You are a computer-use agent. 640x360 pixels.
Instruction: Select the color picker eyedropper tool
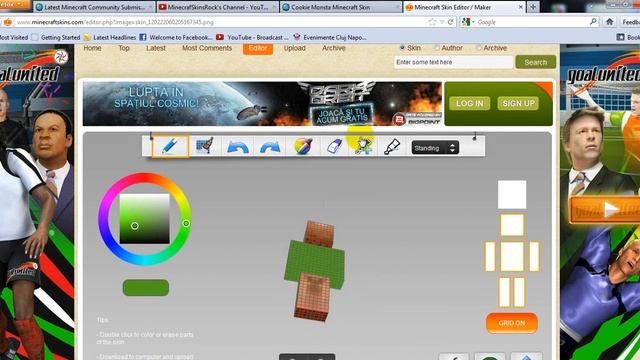coord(303,146)
